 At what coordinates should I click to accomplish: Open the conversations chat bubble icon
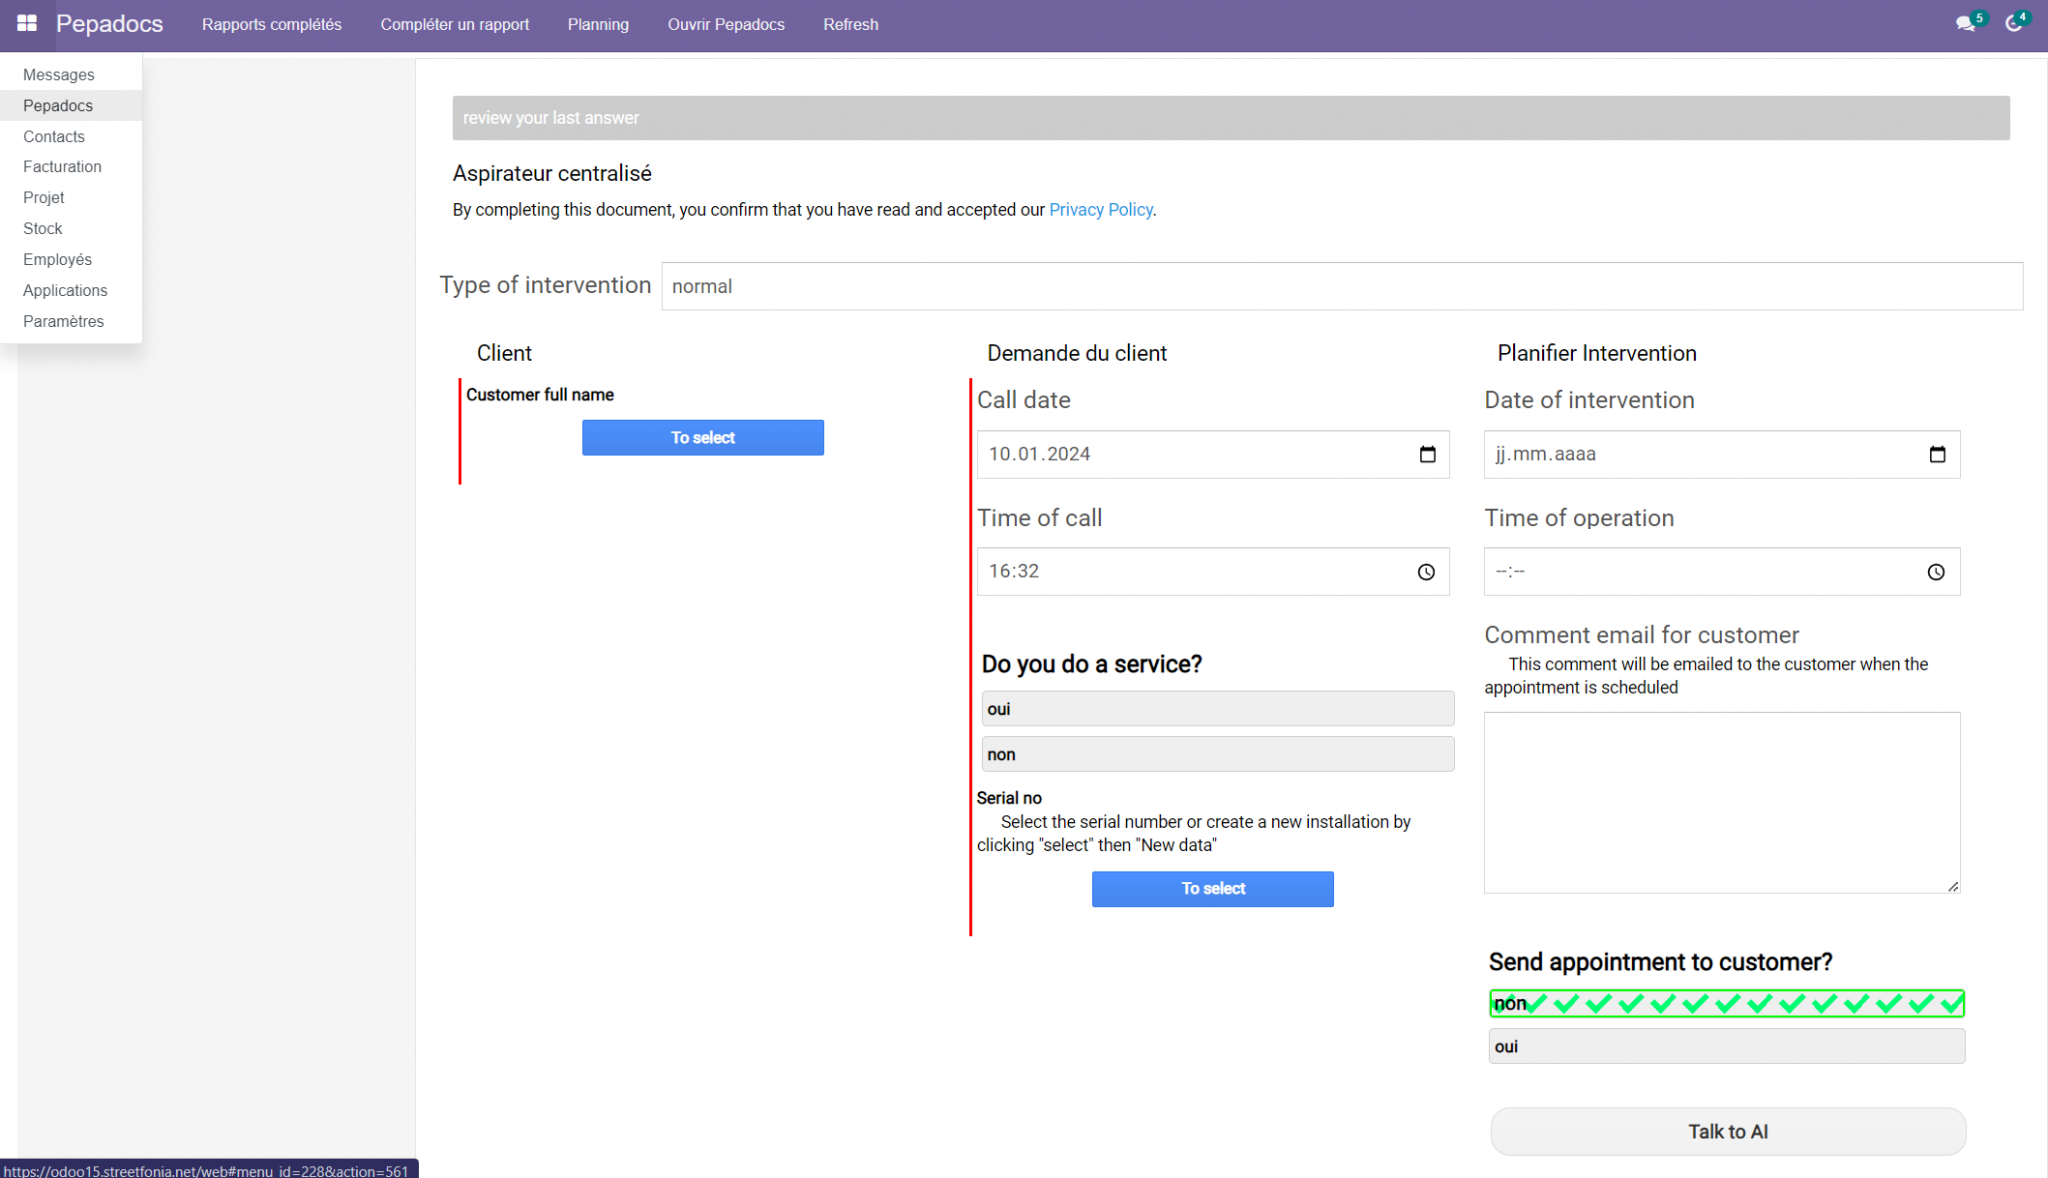point(1965,24)
